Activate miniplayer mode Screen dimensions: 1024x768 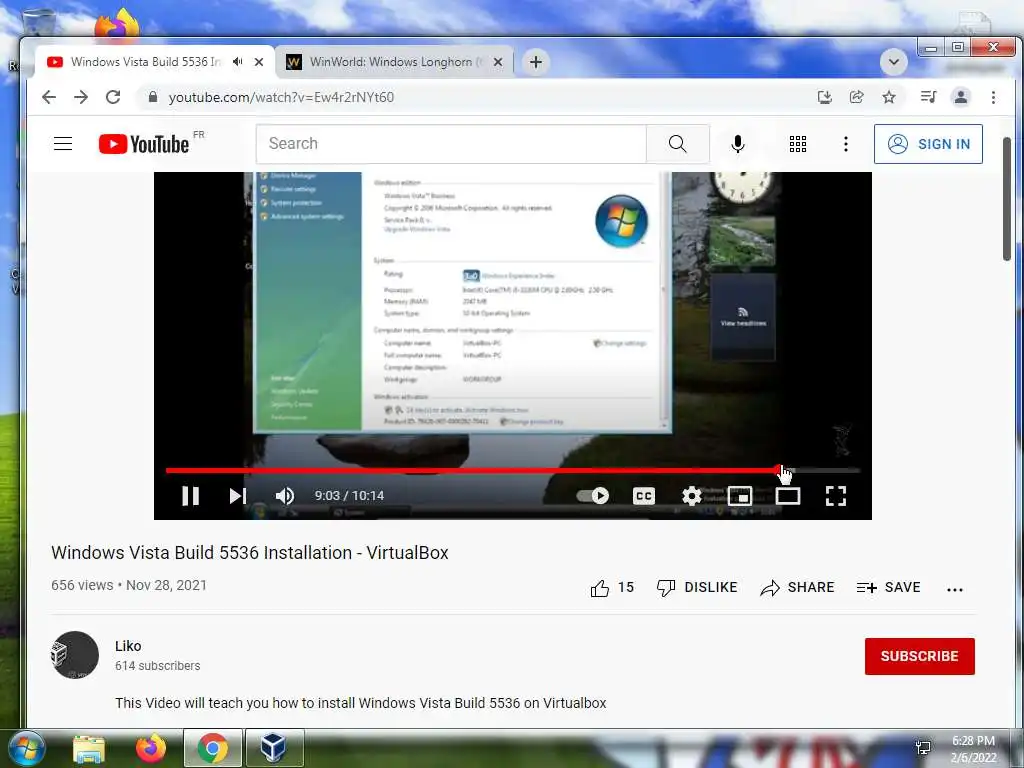[740, 496]
